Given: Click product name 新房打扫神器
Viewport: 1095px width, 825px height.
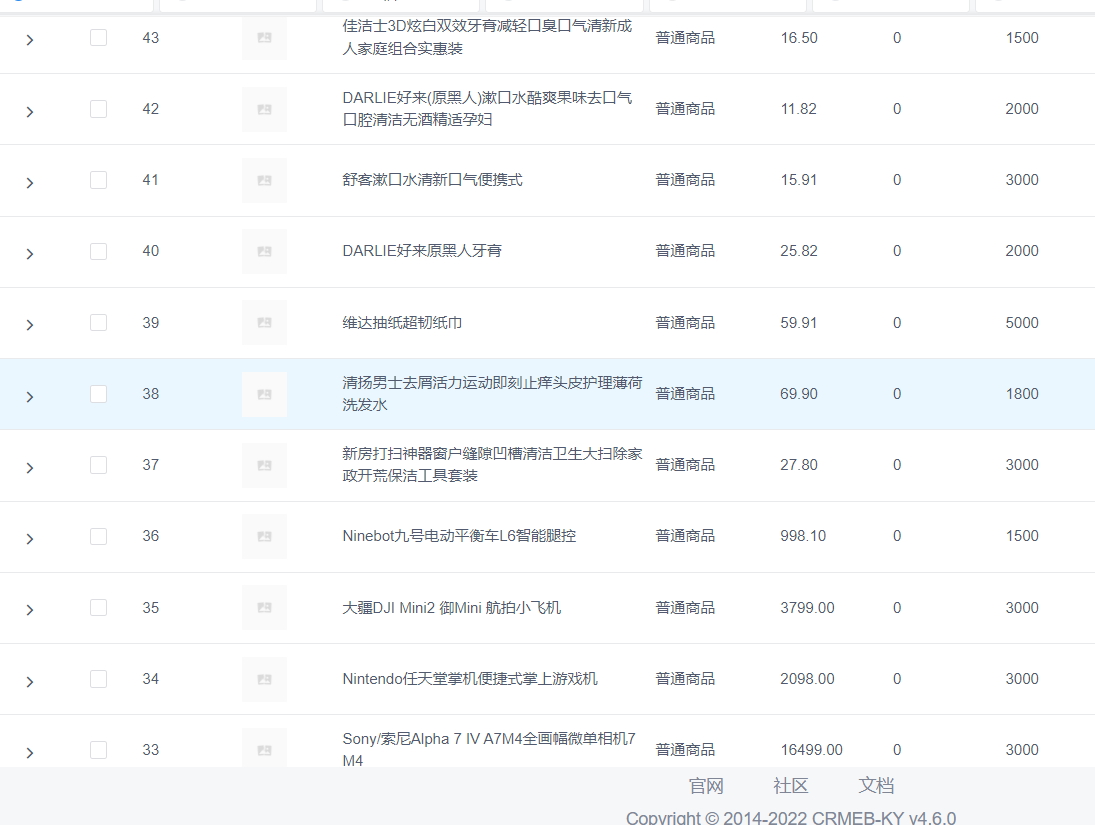Looking at the screenshot, I should (x=492, y=465).
